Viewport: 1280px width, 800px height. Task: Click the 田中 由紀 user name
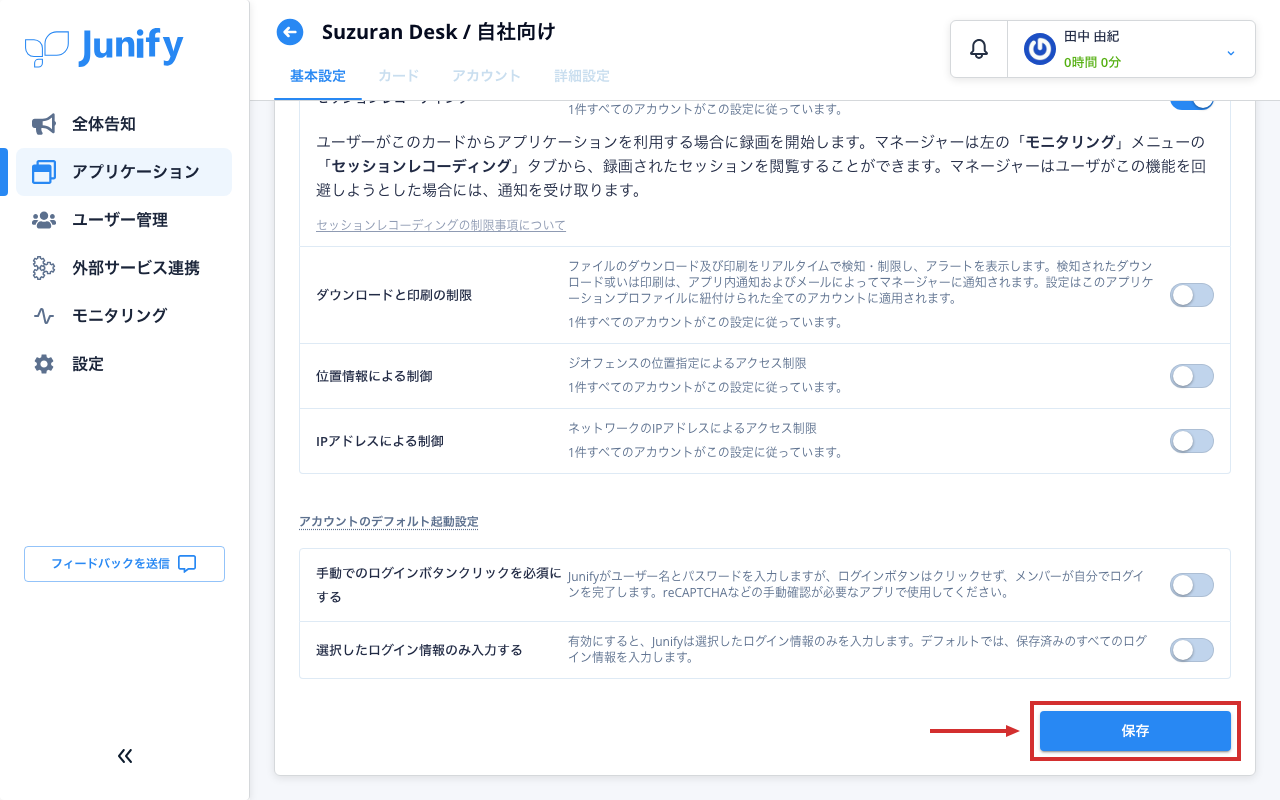pyautogui.click(x=1091, y=36)
